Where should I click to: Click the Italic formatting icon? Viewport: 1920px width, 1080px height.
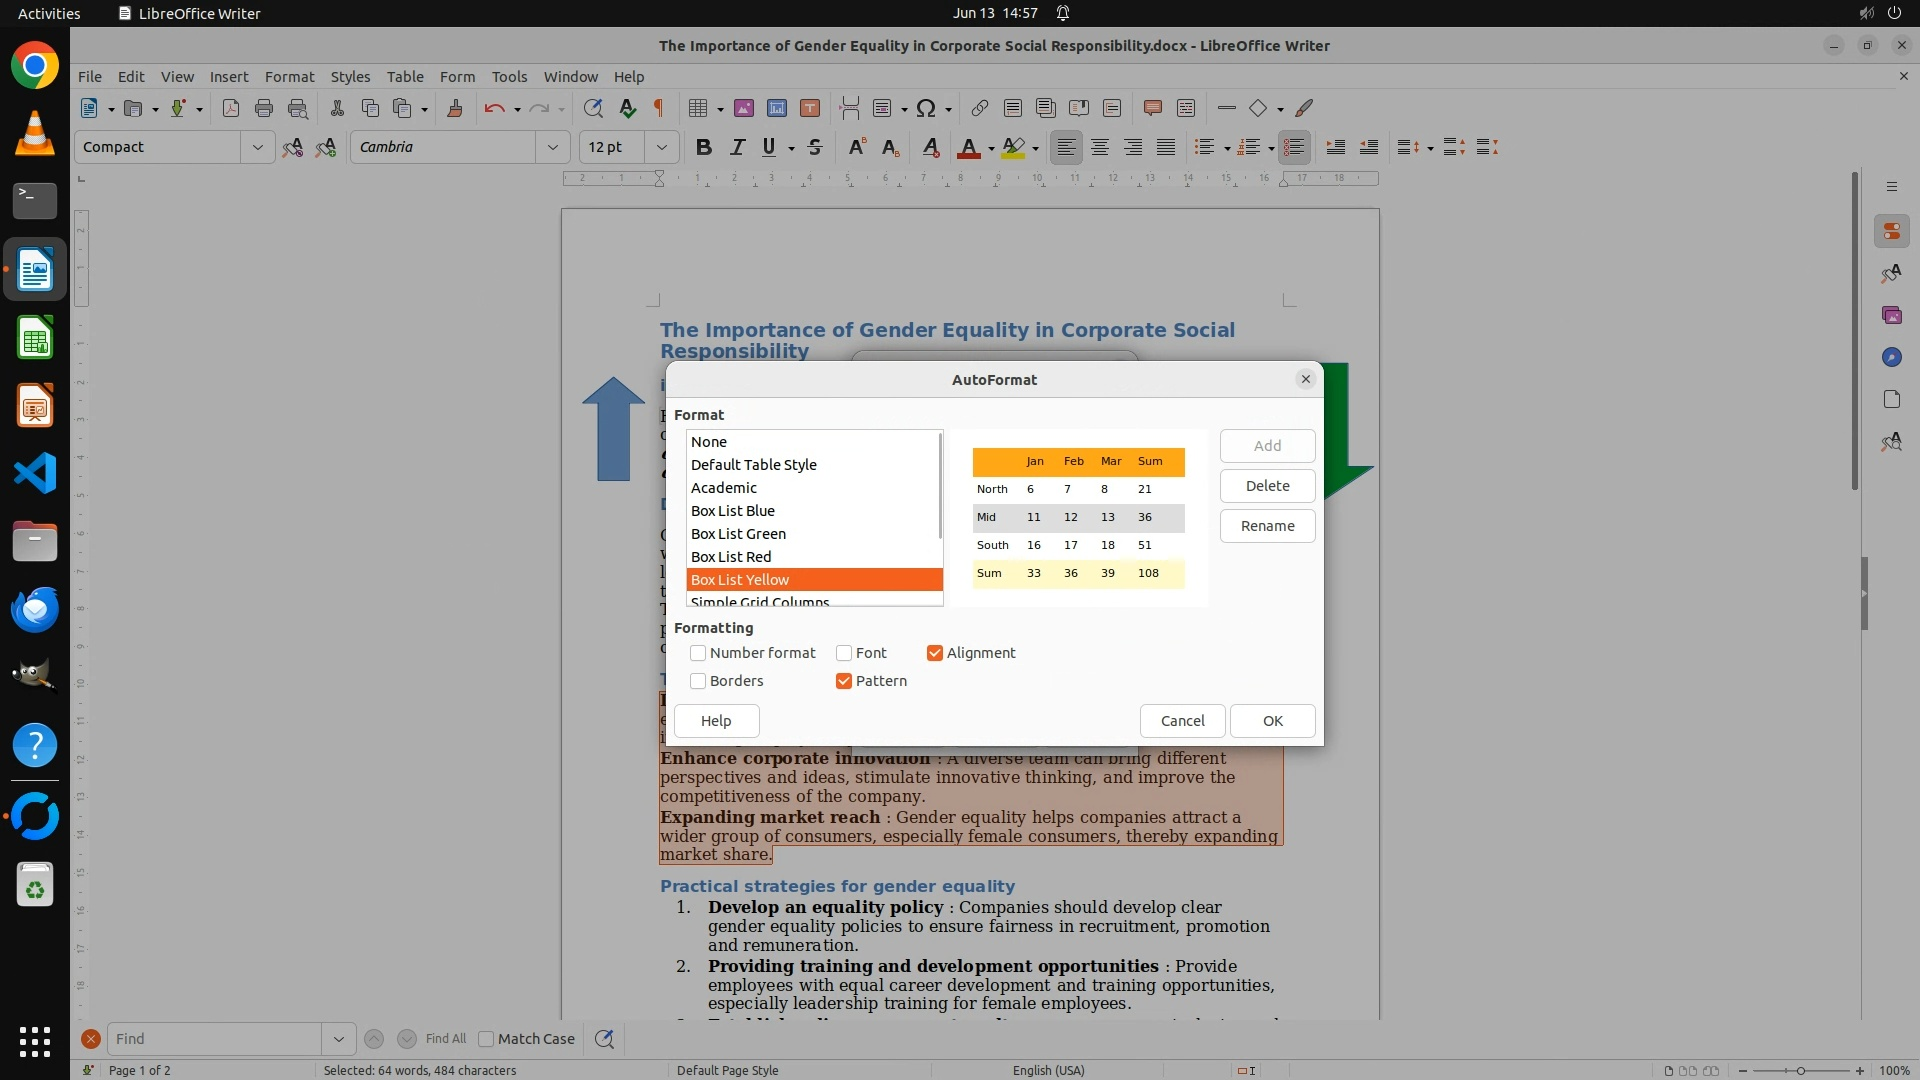coord(737,147)
